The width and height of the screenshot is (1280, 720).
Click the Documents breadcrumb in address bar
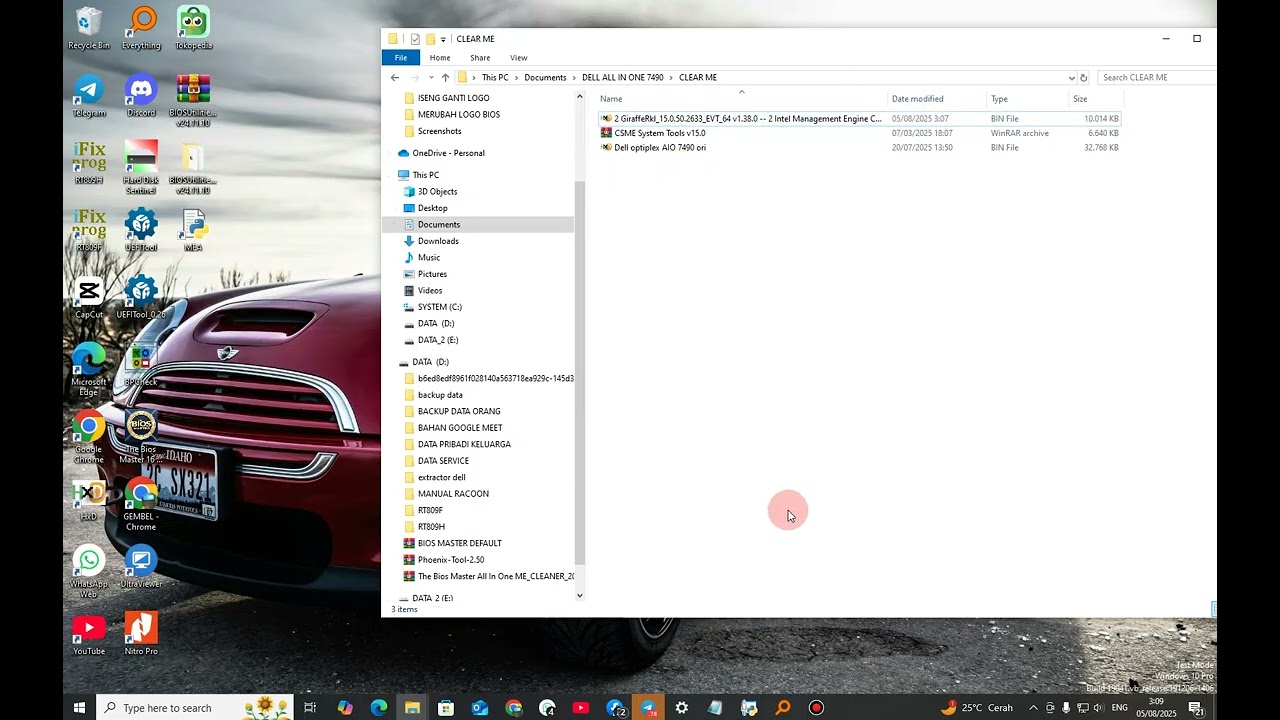[545, 77]
